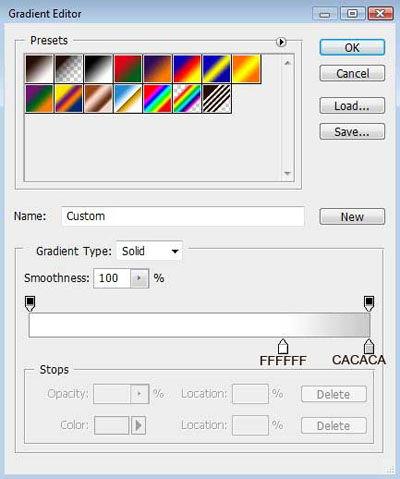This screenshot has height=479, width=400.
Task: Select the chrome blue-gold gradient preset
Action: (x=128, y=99)
